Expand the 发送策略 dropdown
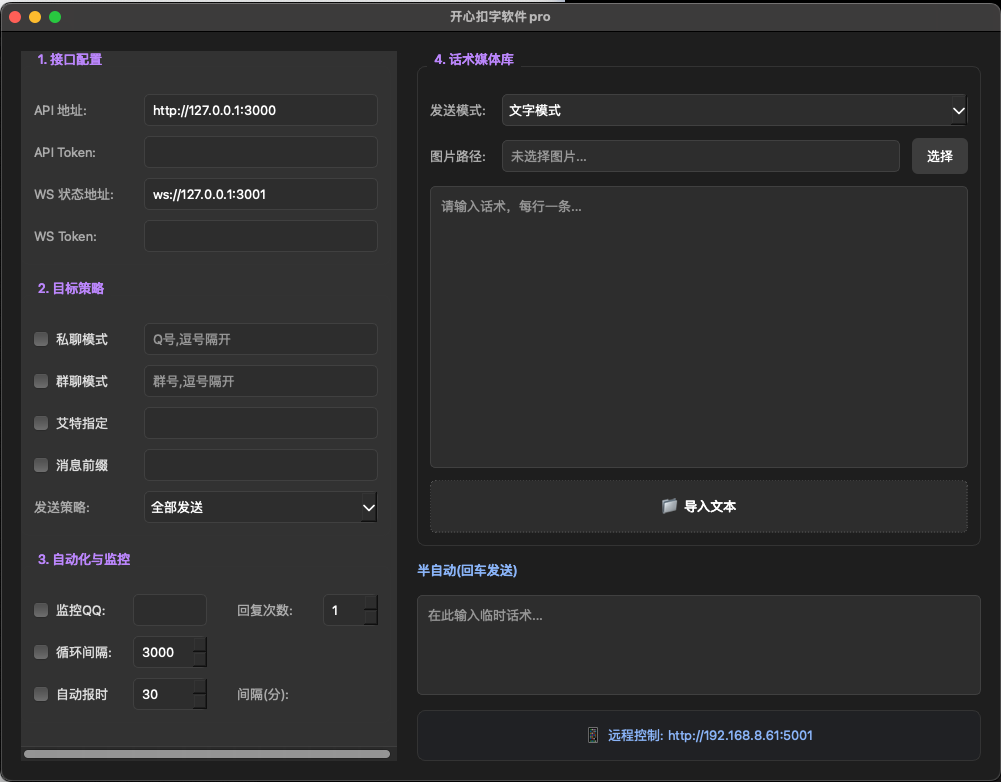Screen dimensions: 1001x782 (260, 507)
